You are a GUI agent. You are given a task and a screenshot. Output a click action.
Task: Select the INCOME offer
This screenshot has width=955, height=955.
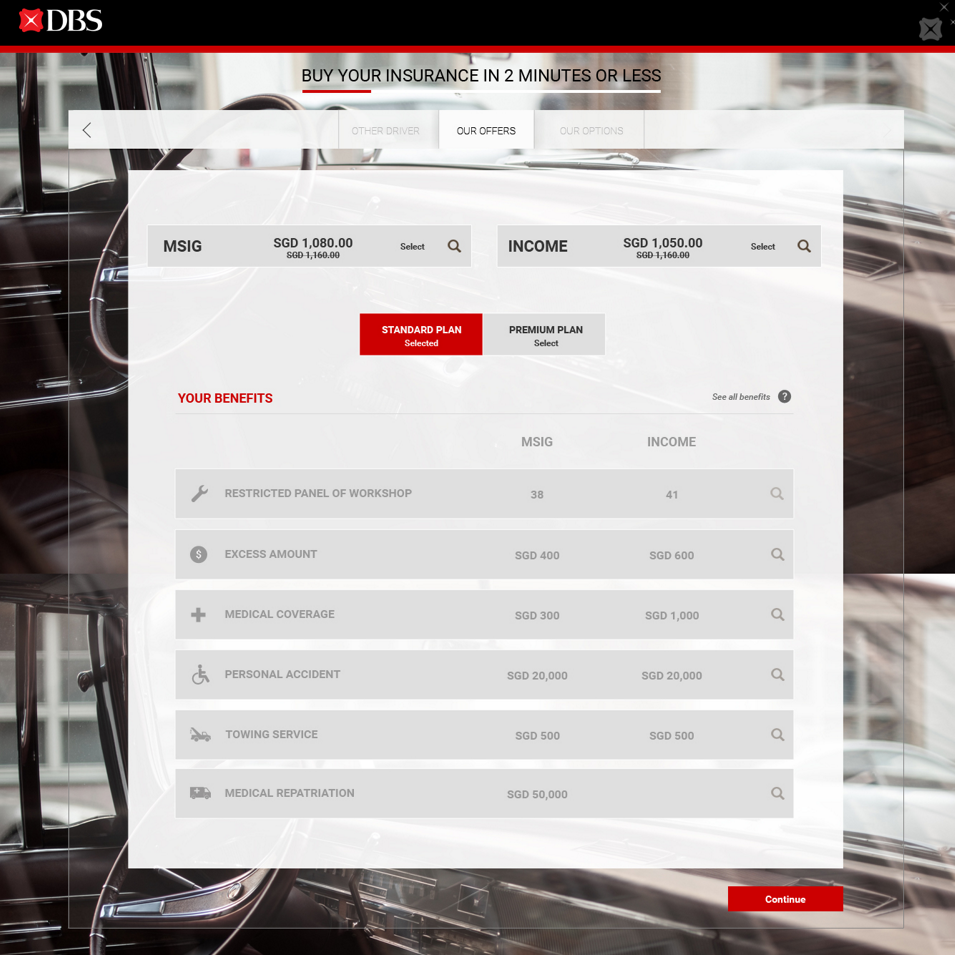tap(763, 247)
